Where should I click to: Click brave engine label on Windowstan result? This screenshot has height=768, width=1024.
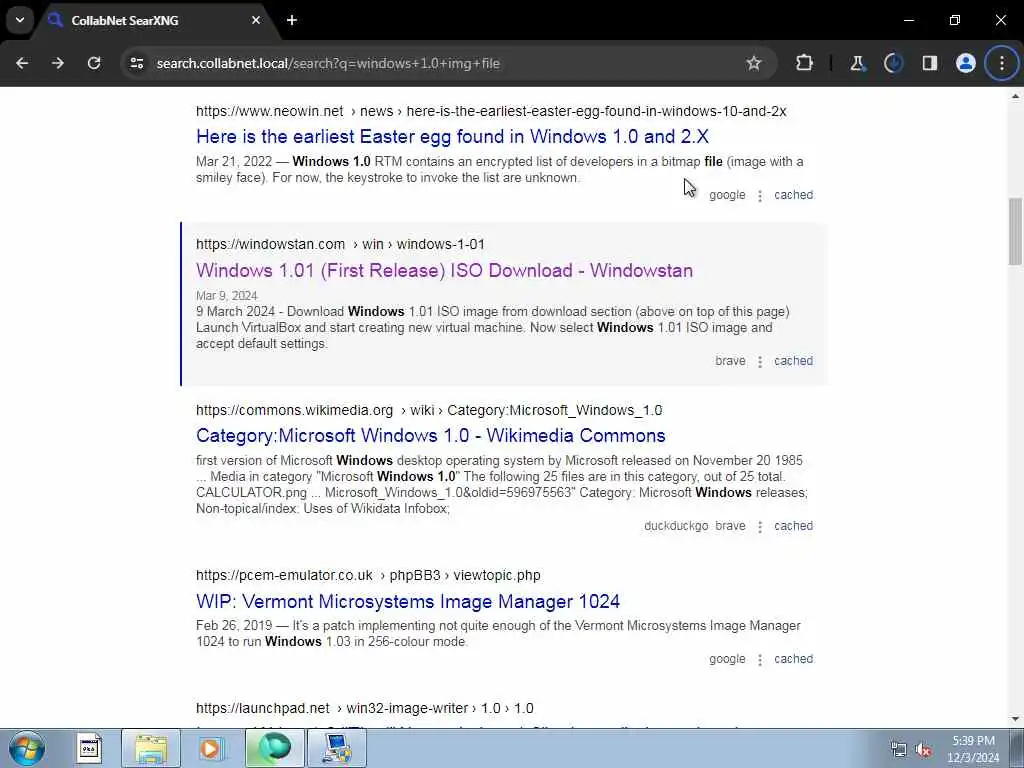[730, 360]
